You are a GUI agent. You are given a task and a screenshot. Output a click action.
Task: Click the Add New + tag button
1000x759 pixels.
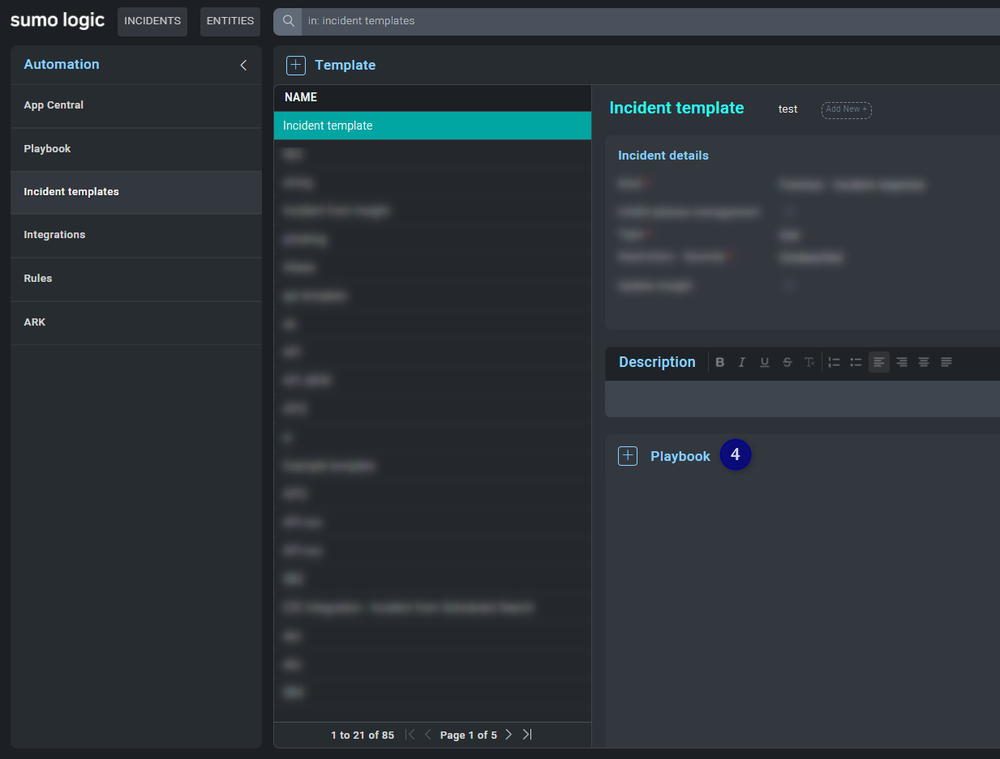pos(846,109)
